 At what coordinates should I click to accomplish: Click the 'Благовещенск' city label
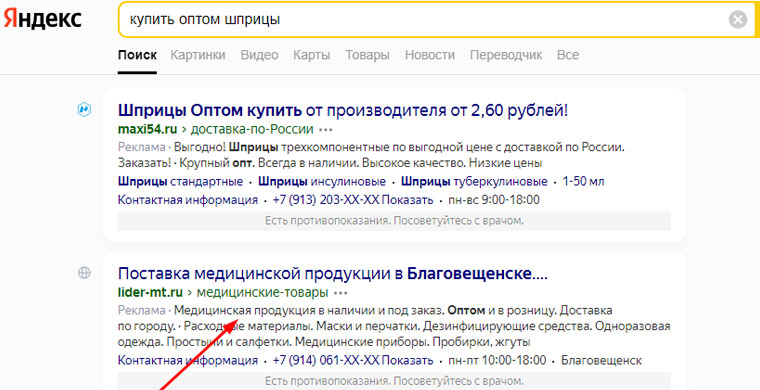pyautogui.click(x=601, y=360)
